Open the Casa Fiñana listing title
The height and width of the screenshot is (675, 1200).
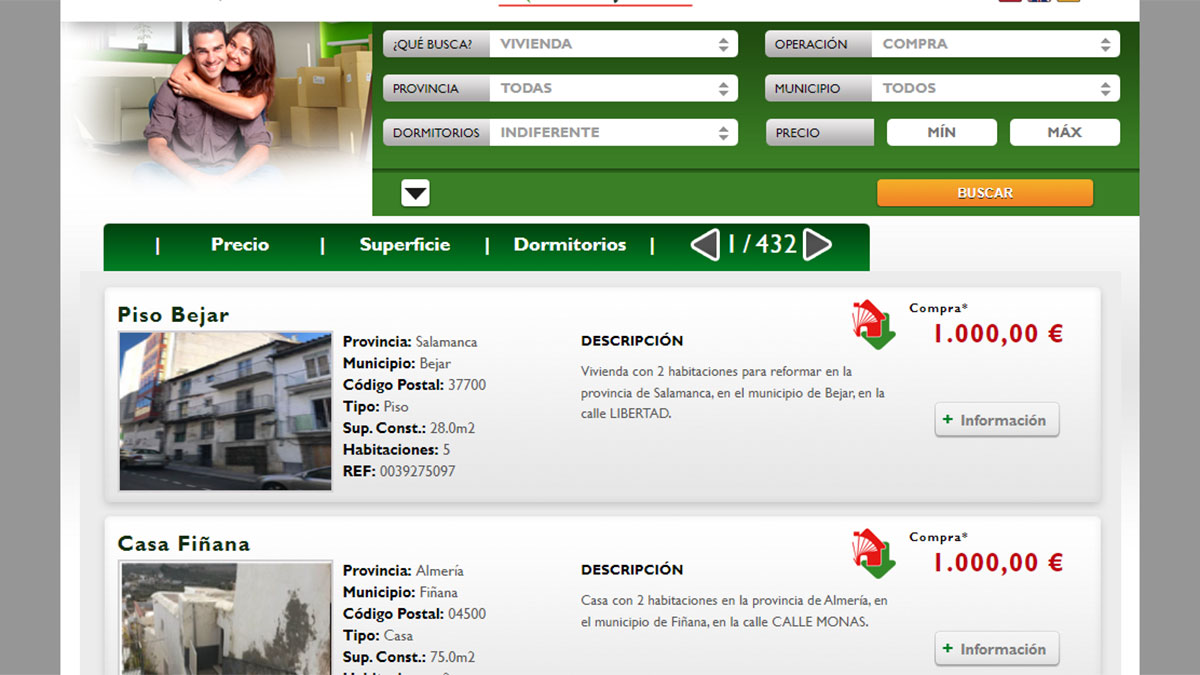pyautogui.click(x=184, y=544)
